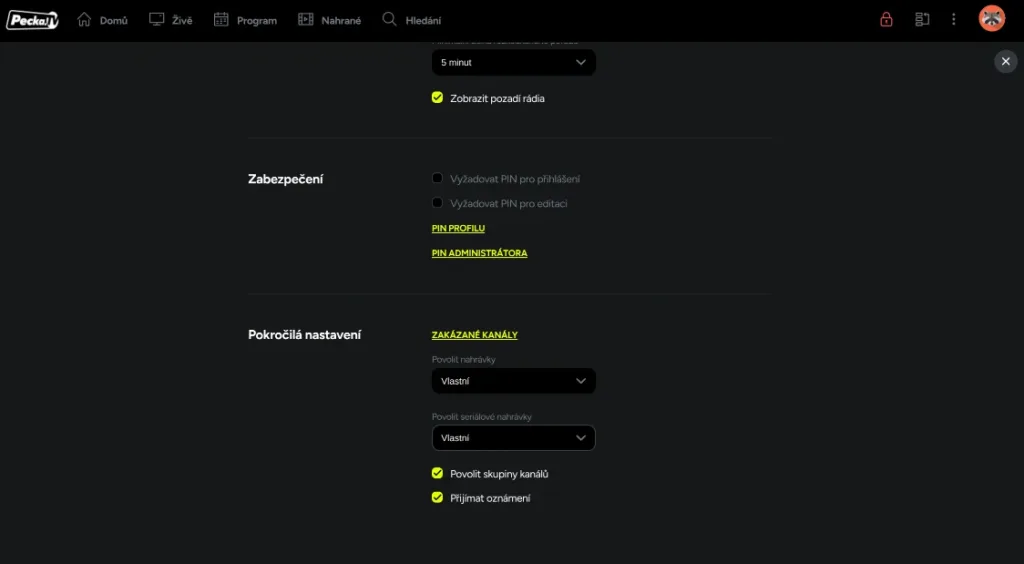Click the Pecka TV logo
Screen dimensions: 1024x564
[x=32, y=20]
